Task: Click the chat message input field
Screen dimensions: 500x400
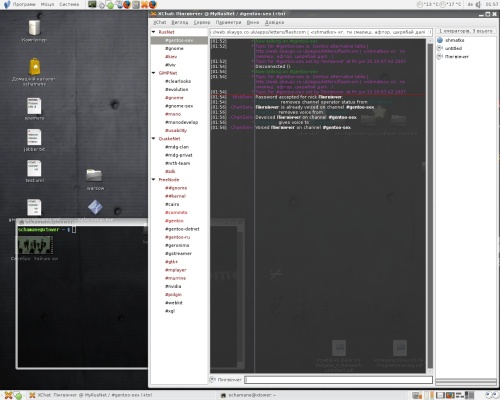Action: pyautogui.click(x=338, y=380)
